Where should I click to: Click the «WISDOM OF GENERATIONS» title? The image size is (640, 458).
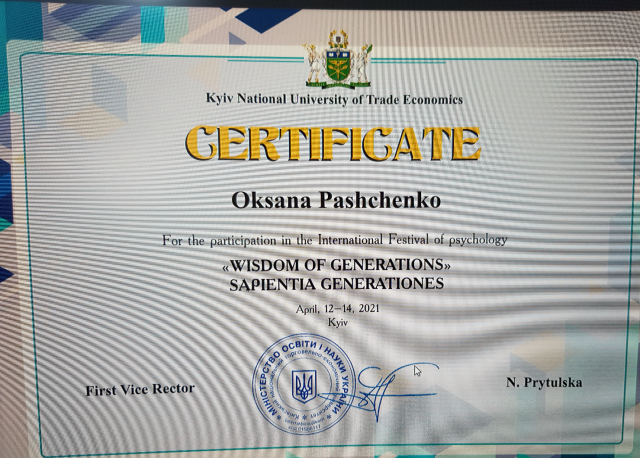pos(336,265)
